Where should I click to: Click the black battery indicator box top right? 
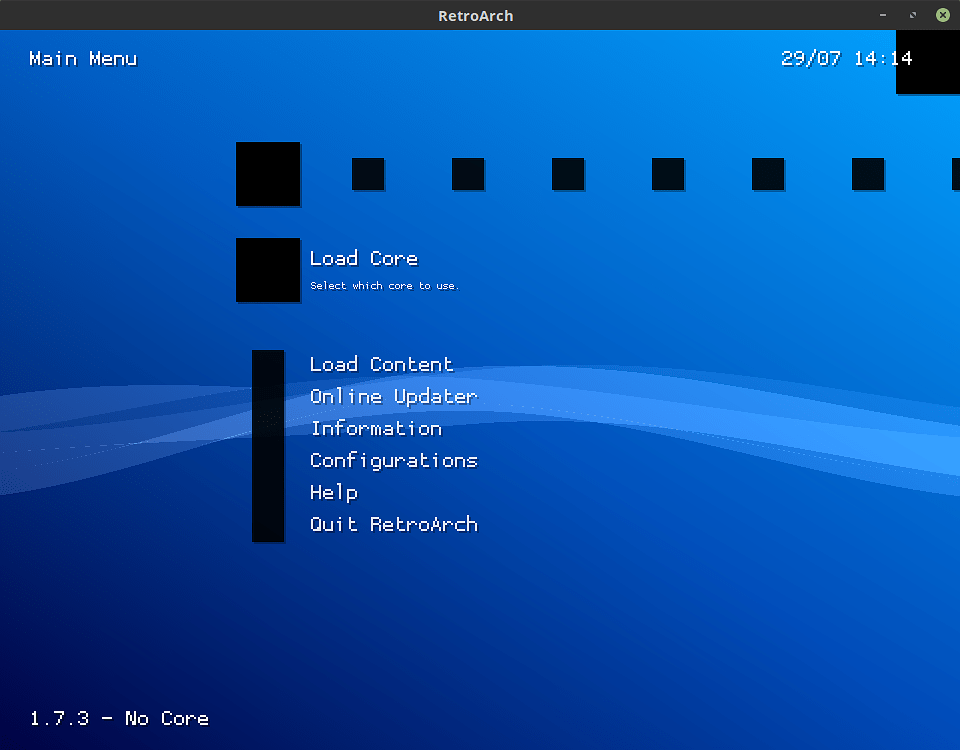pyautogui.click(x=927, y=62)
